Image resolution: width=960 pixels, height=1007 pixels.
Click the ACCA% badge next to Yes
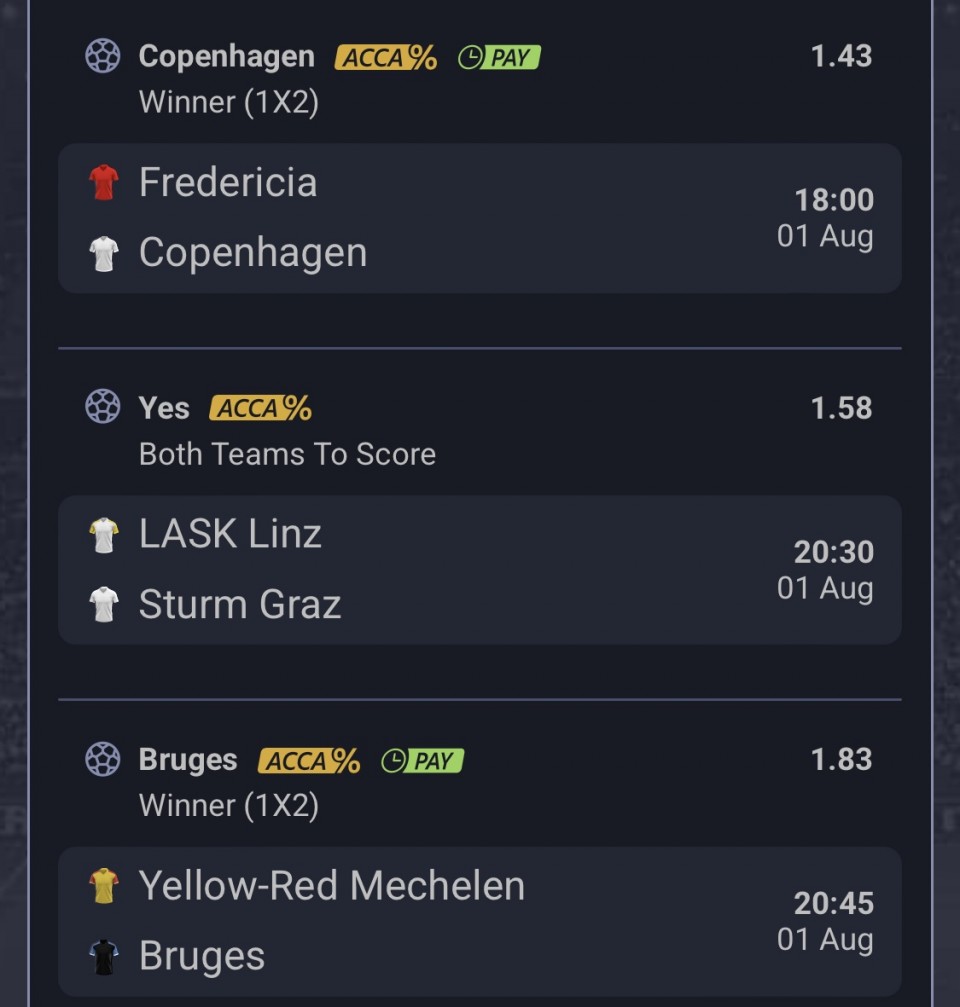tap(261, 408)
